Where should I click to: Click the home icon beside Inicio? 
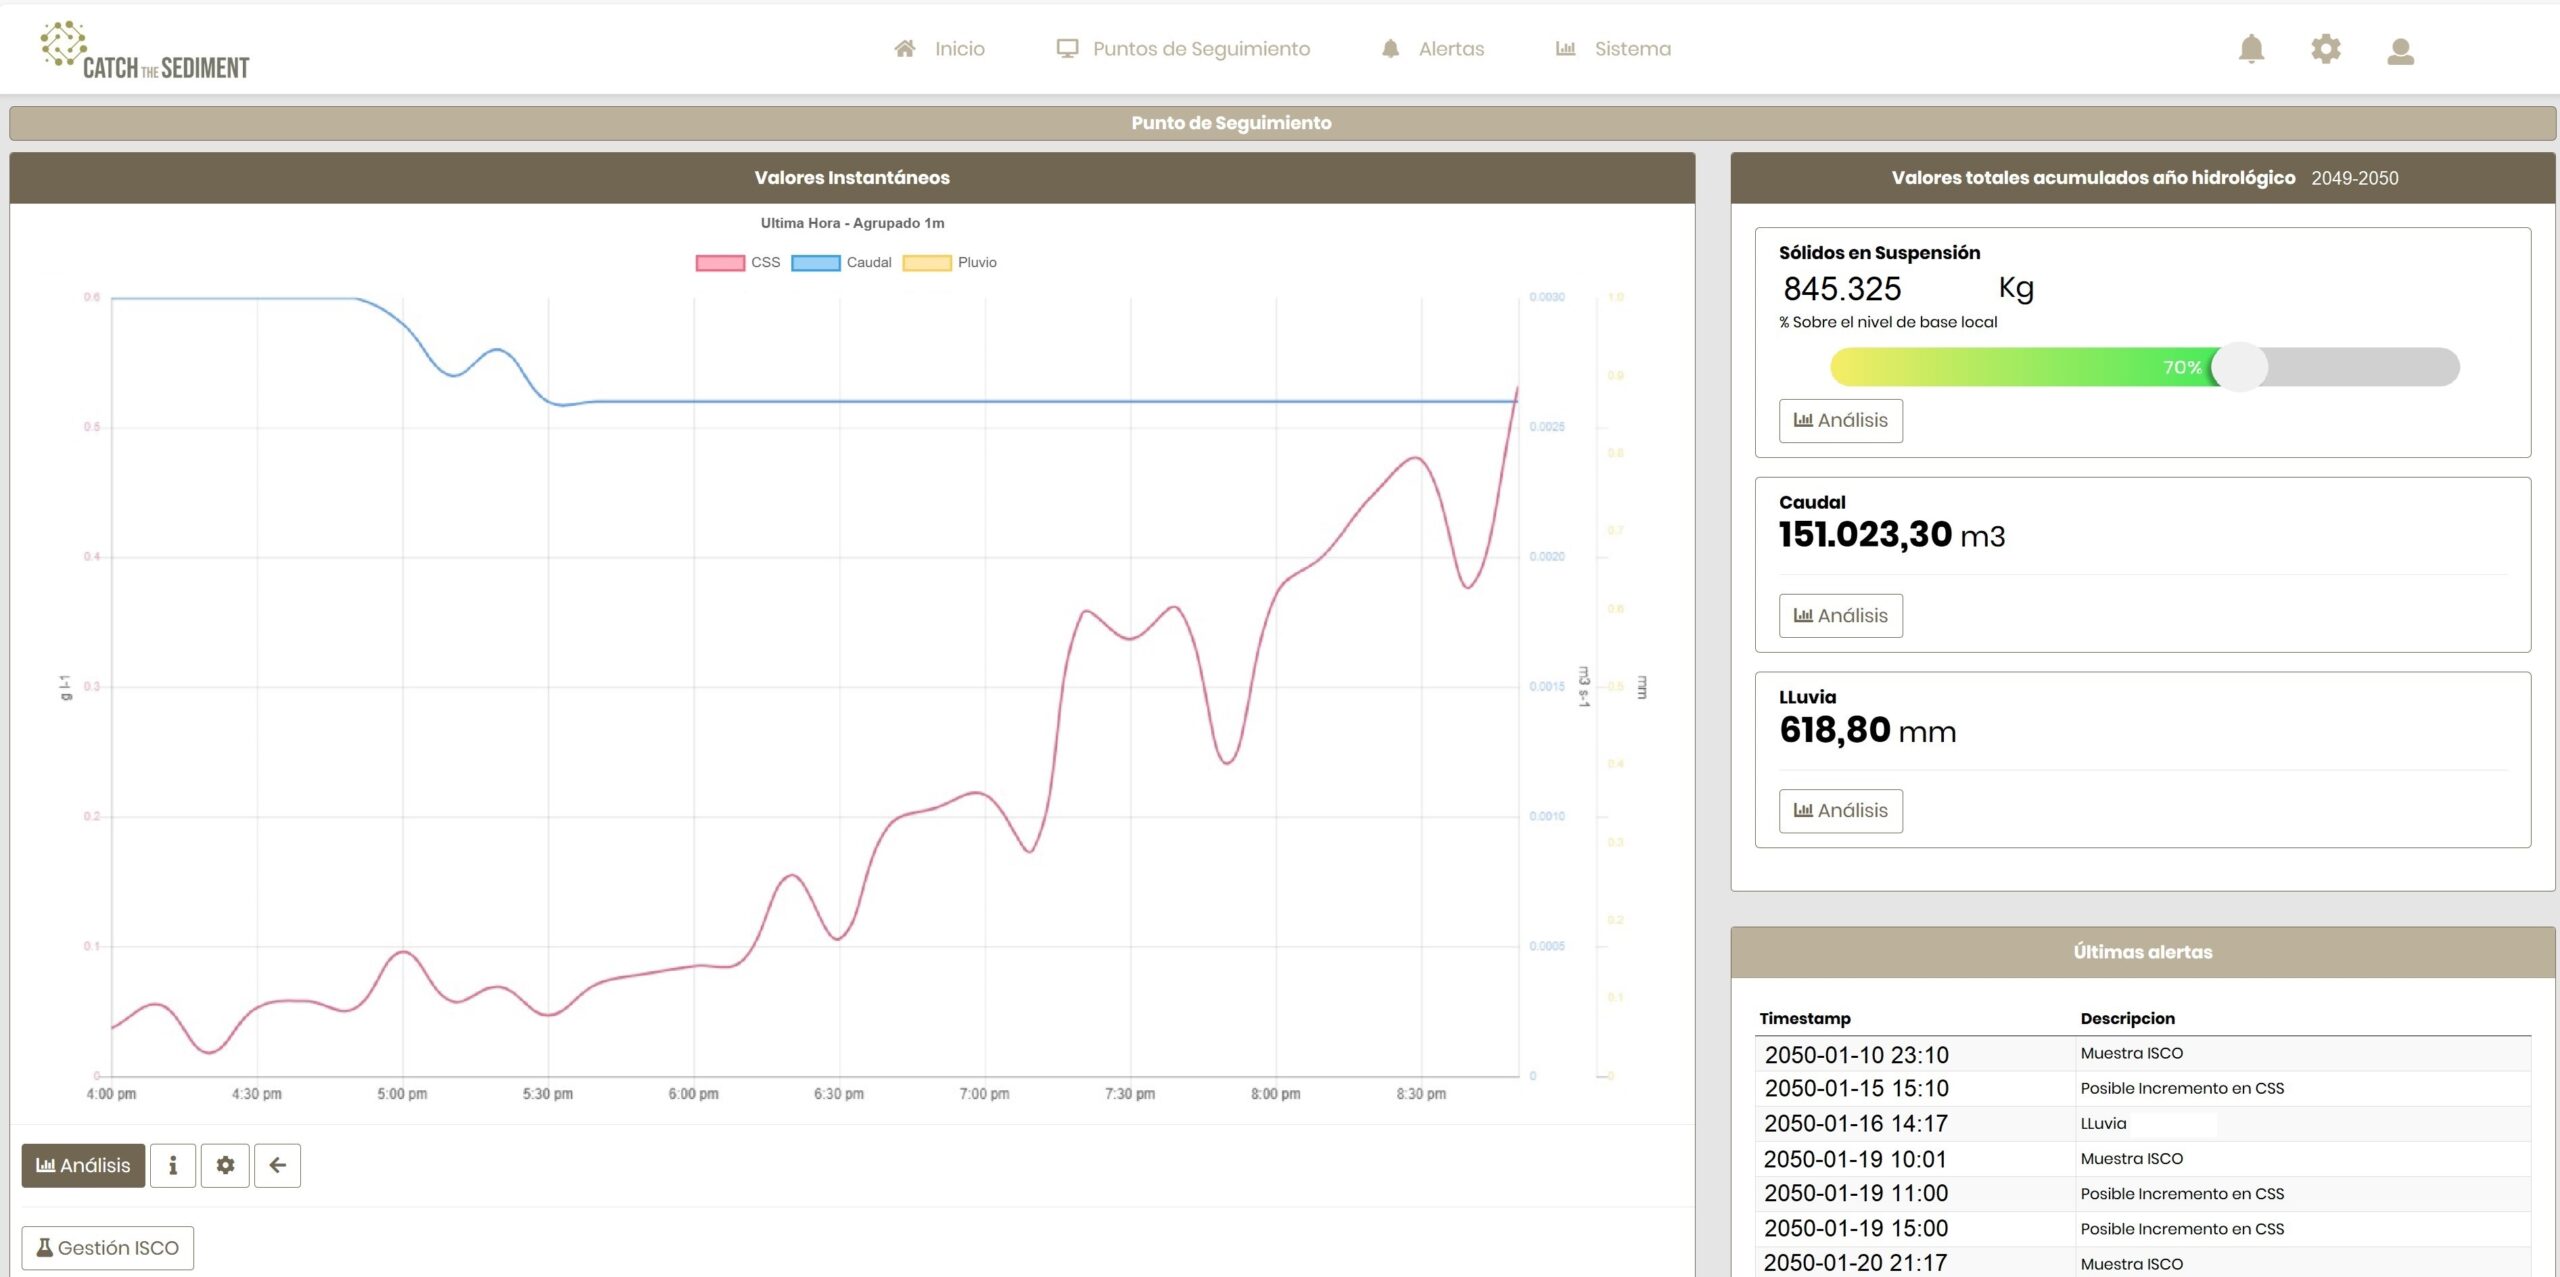pyautogui.click(x=905, y=48)
